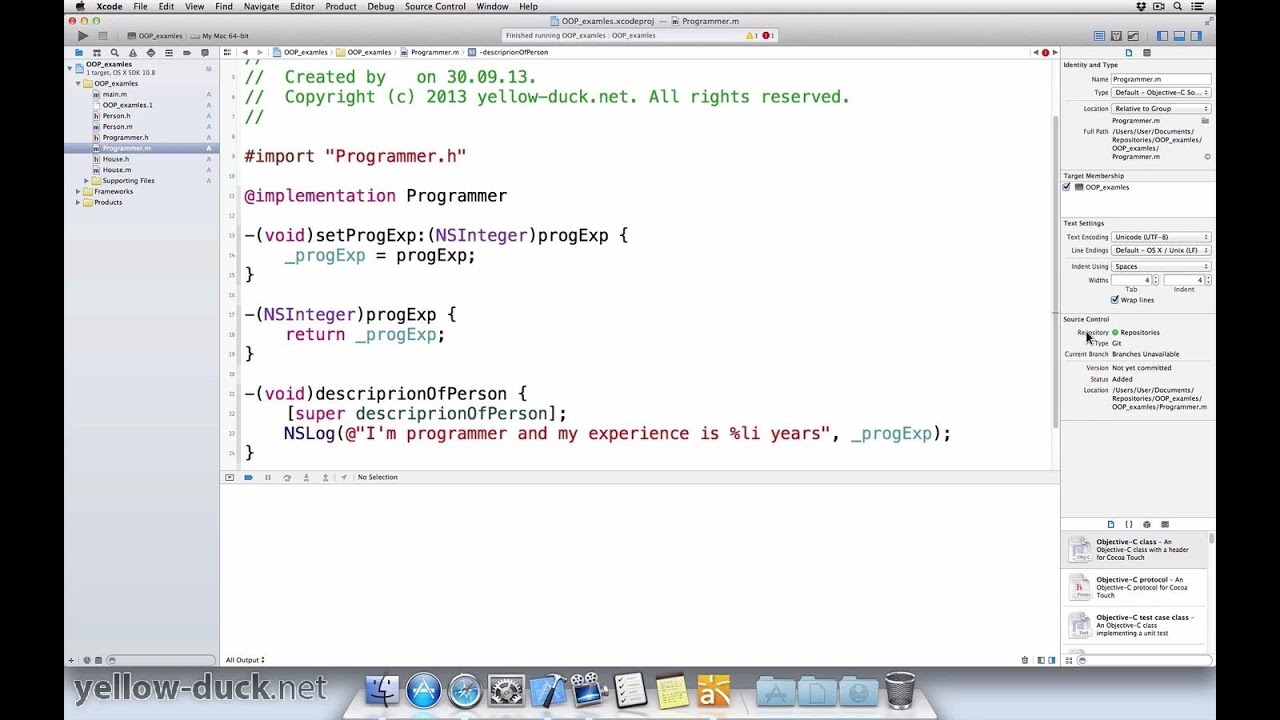
Task: Toggle the Debug area visibility button
Action: tap(1180, 36)
